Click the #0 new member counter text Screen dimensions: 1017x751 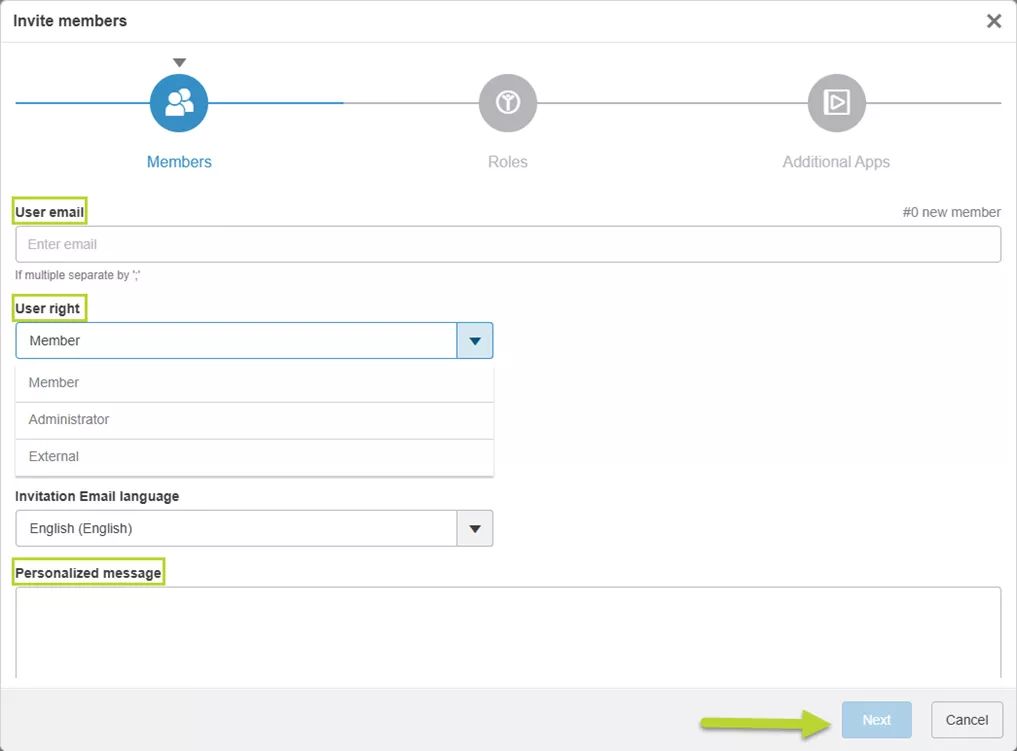coord(951,212)
